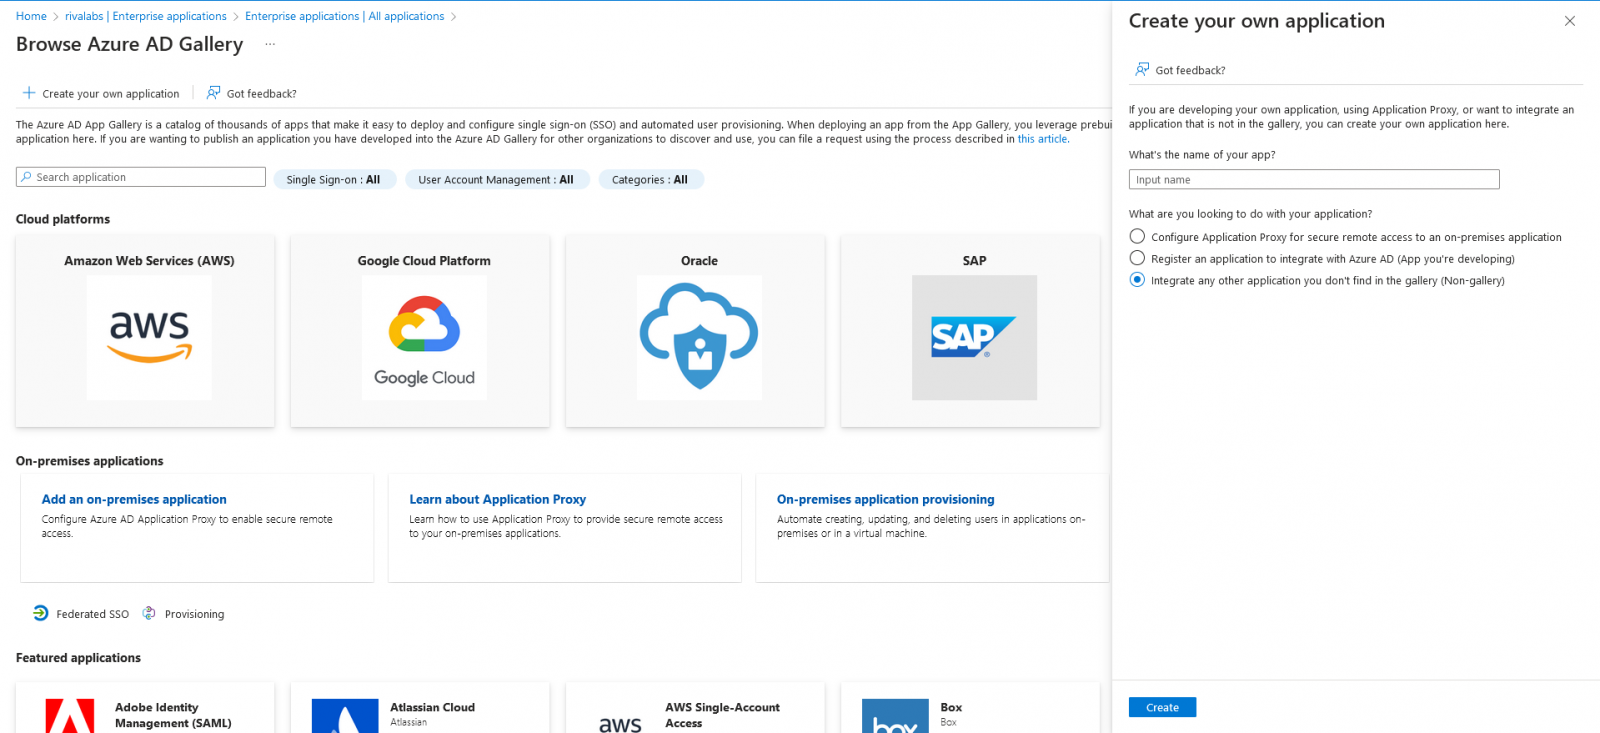The width and height of the screenshot is (1600, 733).
Task: Open the Add an on-premises application link
Action: 134,499
